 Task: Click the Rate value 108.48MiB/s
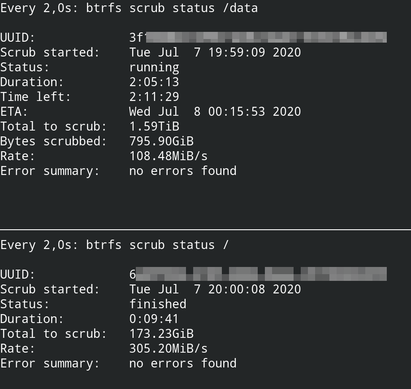coord(168,156)
